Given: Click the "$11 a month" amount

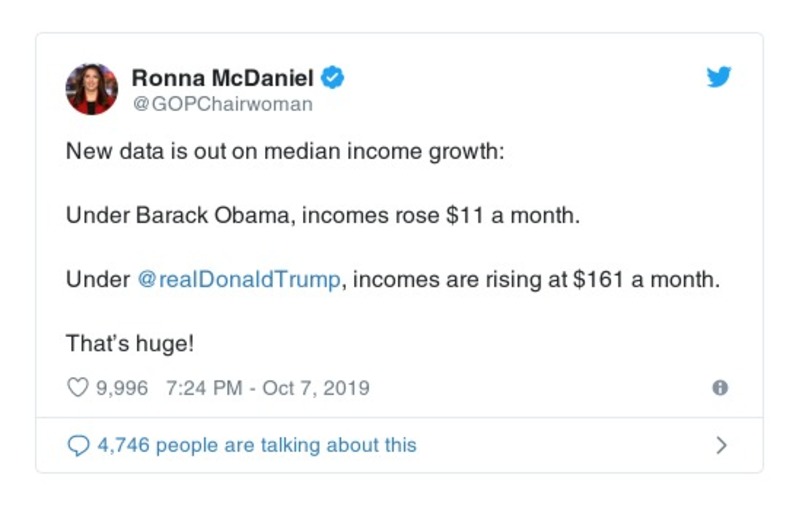Looking at the screenshot, I should coord(512,215).
